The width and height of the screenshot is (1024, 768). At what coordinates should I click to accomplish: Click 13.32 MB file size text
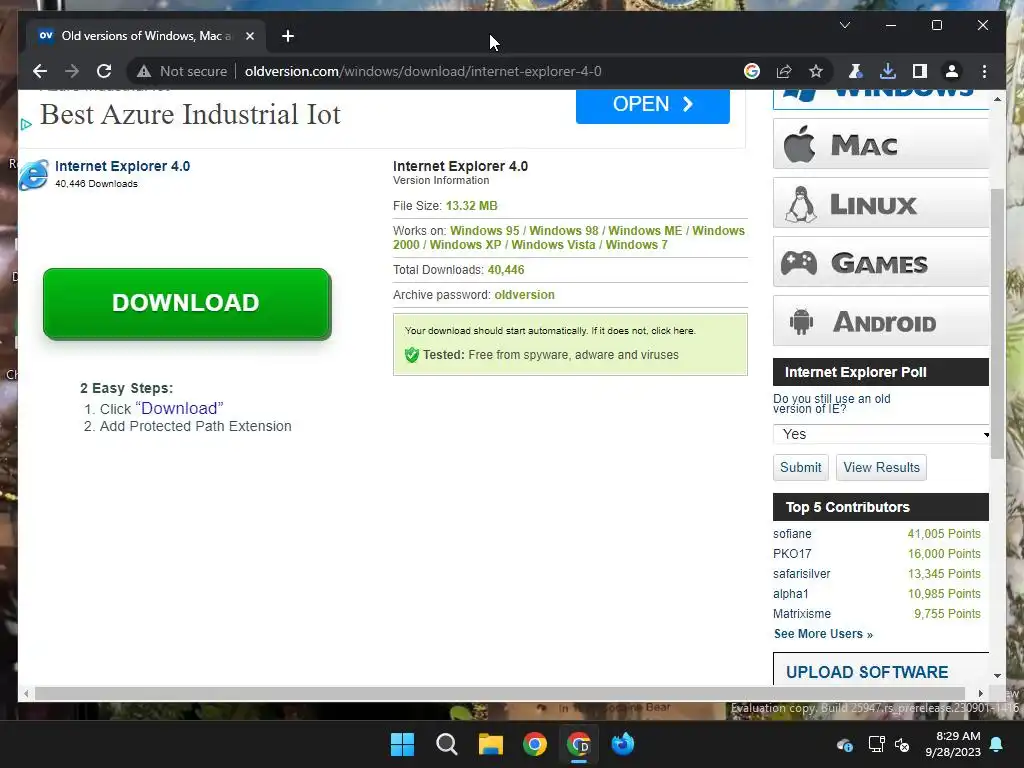[472, 206]
